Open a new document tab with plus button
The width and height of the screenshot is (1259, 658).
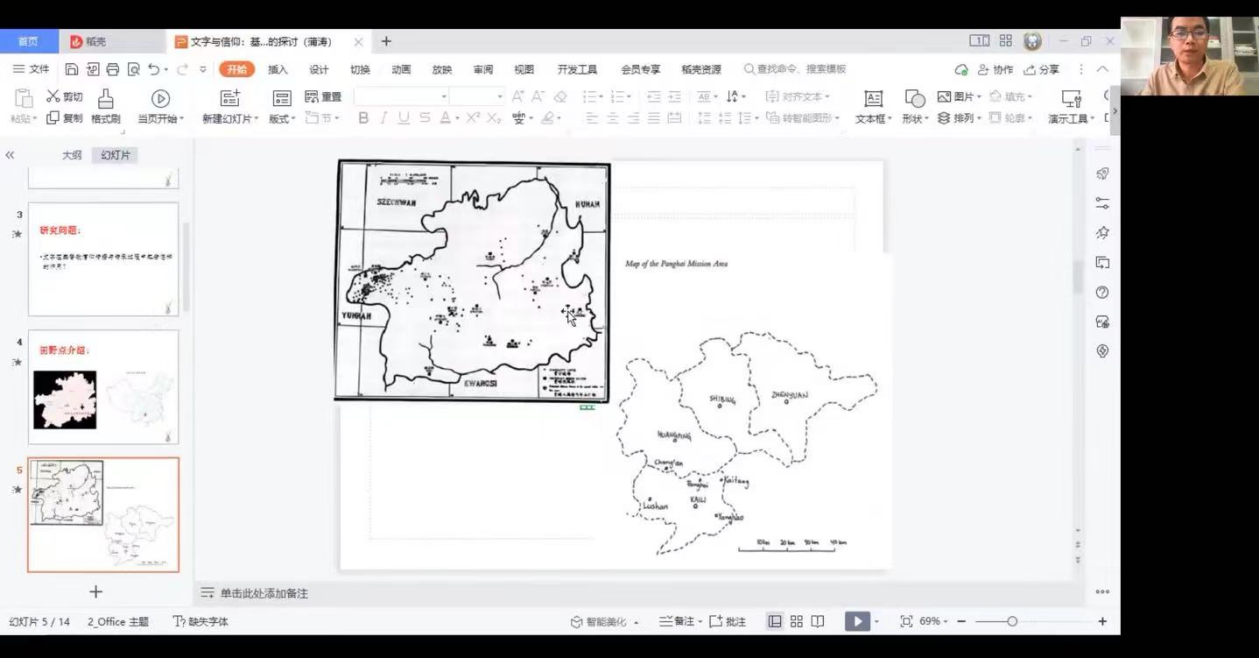386,41
